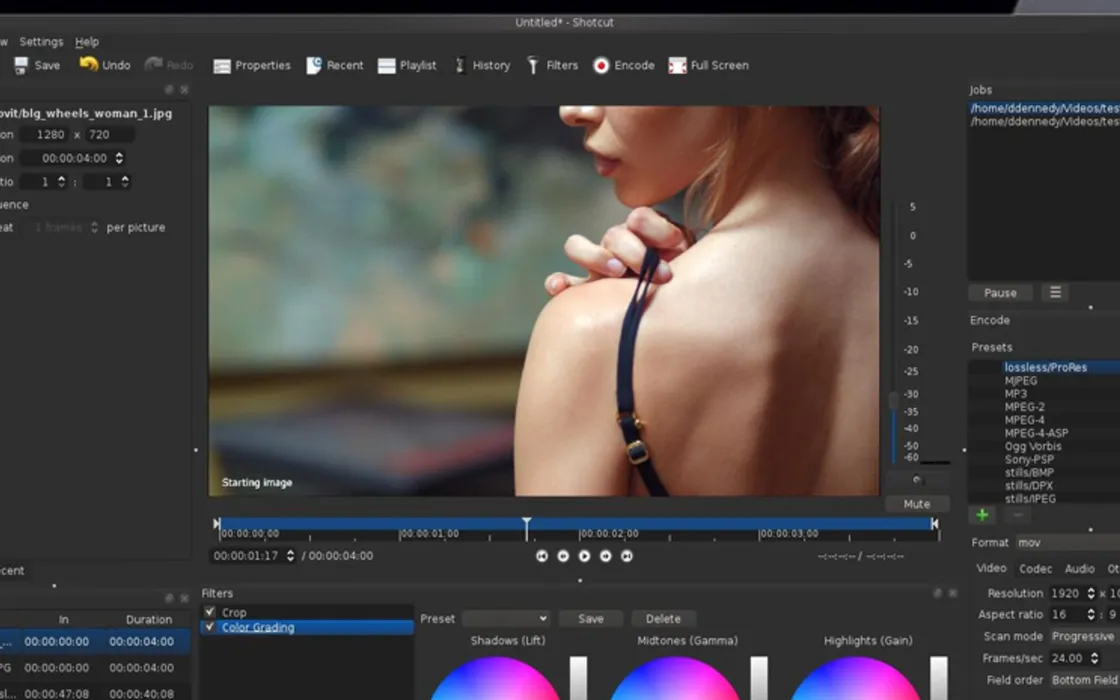The width and height of the screenshot is (1120, 700).
Task: Switch to Full Screen mode
Action: click(708, 66)
